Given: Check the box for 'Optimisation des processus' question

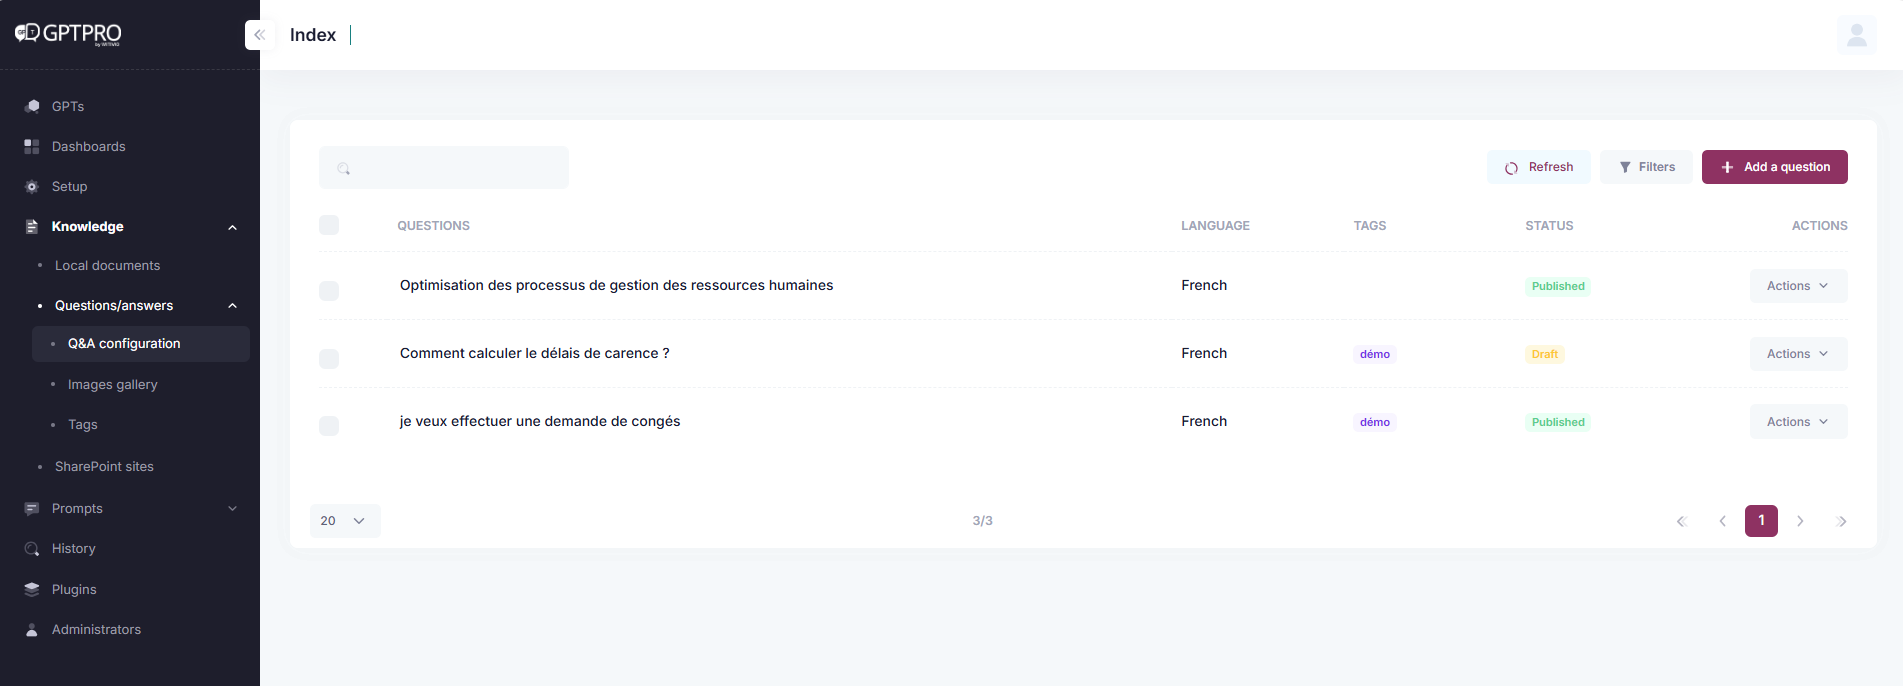Looking at the screenshot, I should point(329,291).
